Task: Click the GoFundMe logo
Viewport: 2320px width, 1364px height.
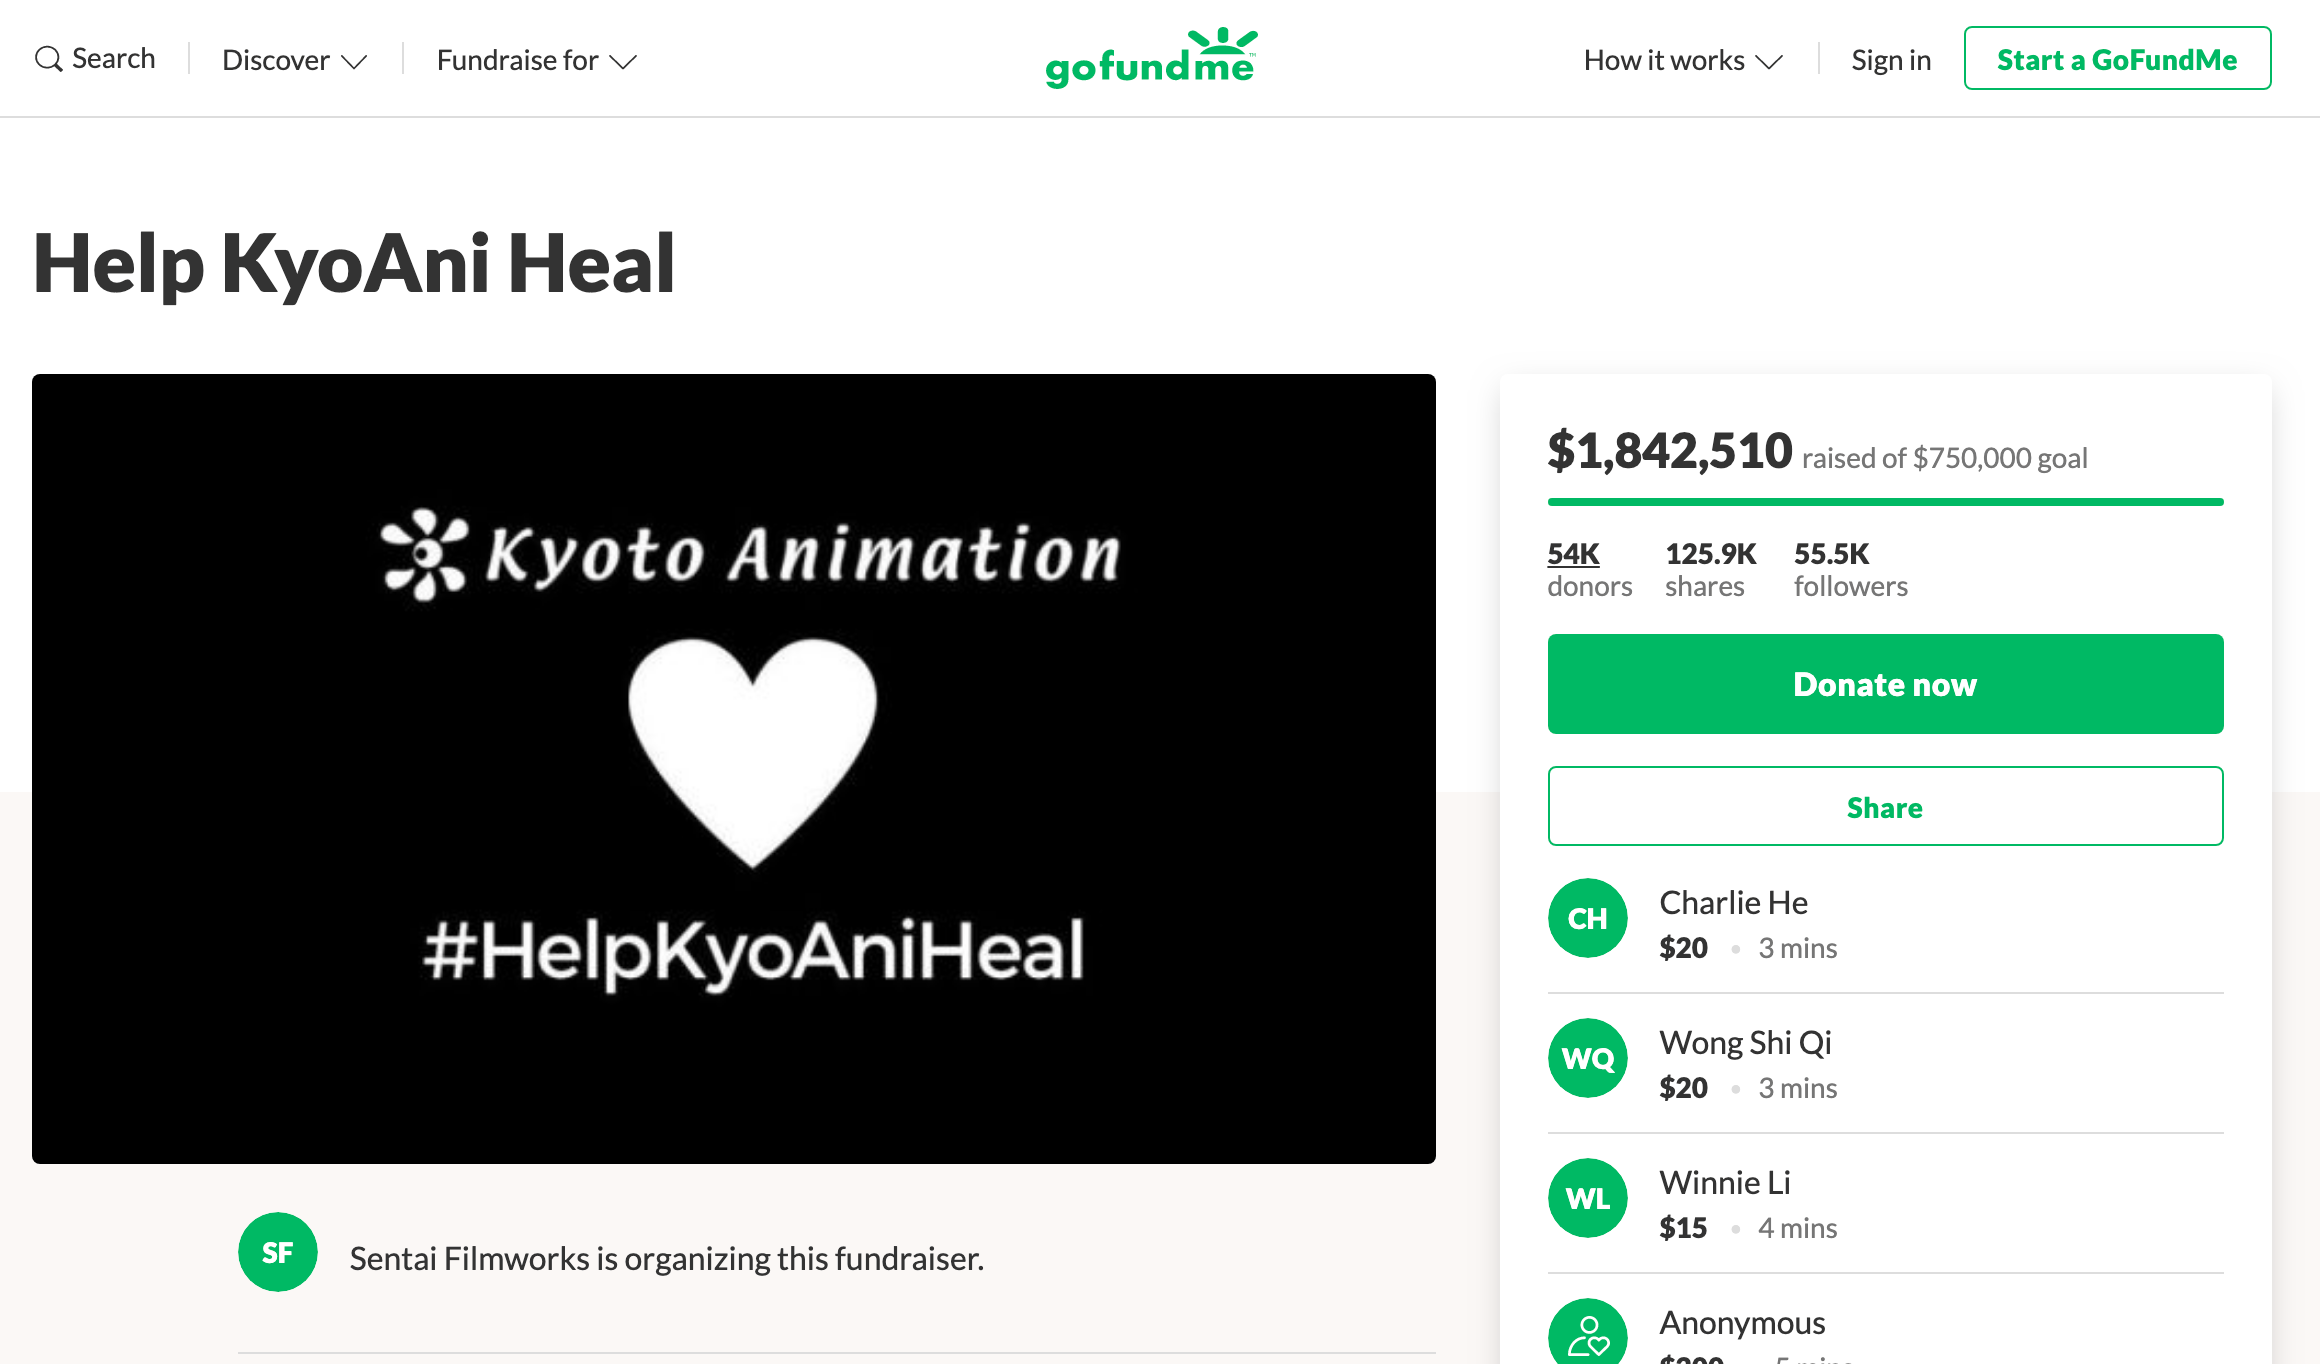Action: [x=1151, y=58]
